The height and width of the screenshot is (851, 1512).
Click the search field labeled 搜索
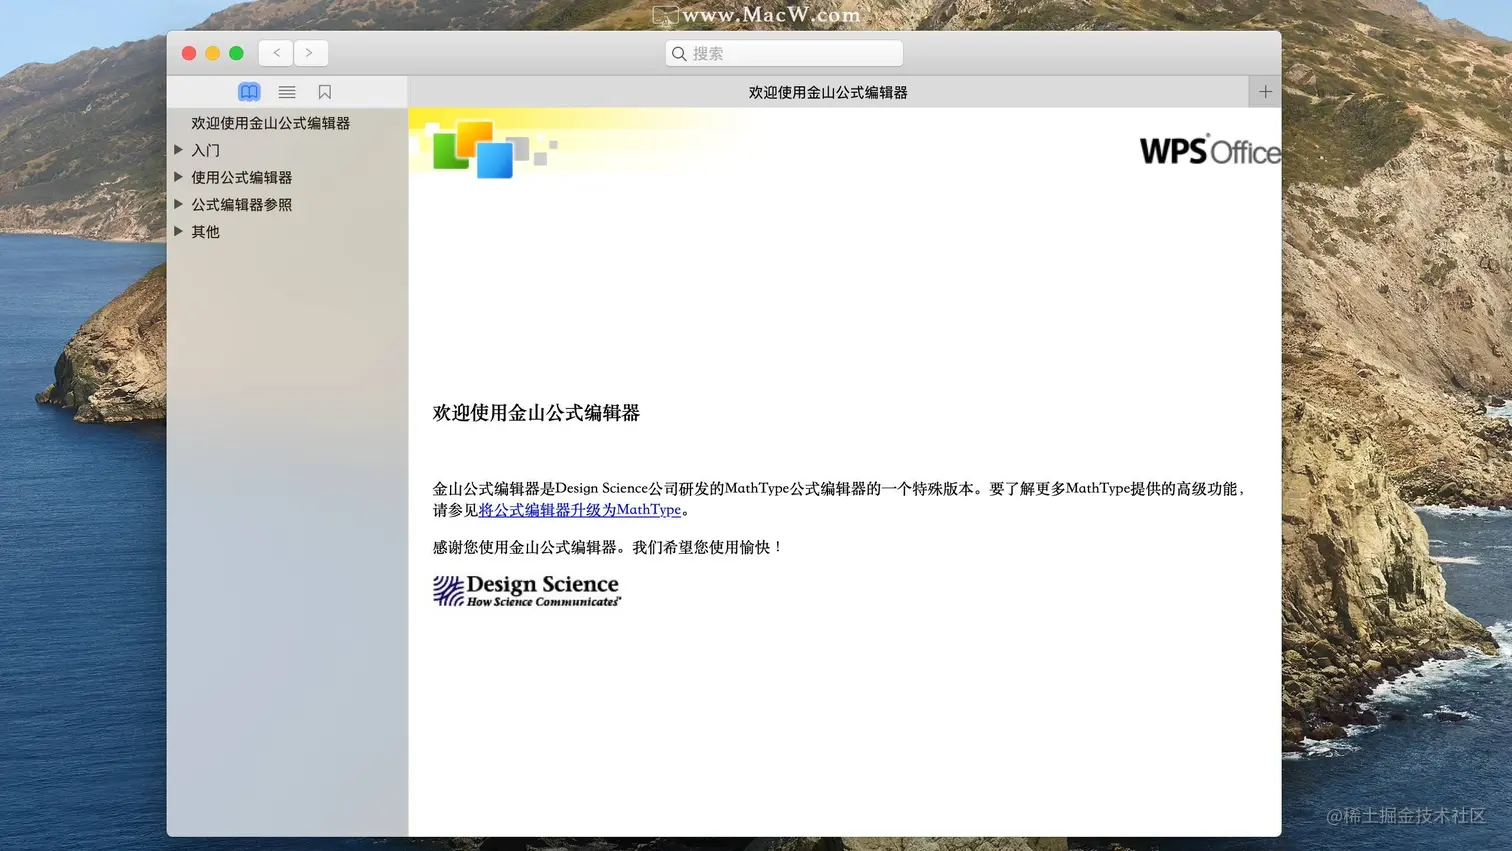784,54
